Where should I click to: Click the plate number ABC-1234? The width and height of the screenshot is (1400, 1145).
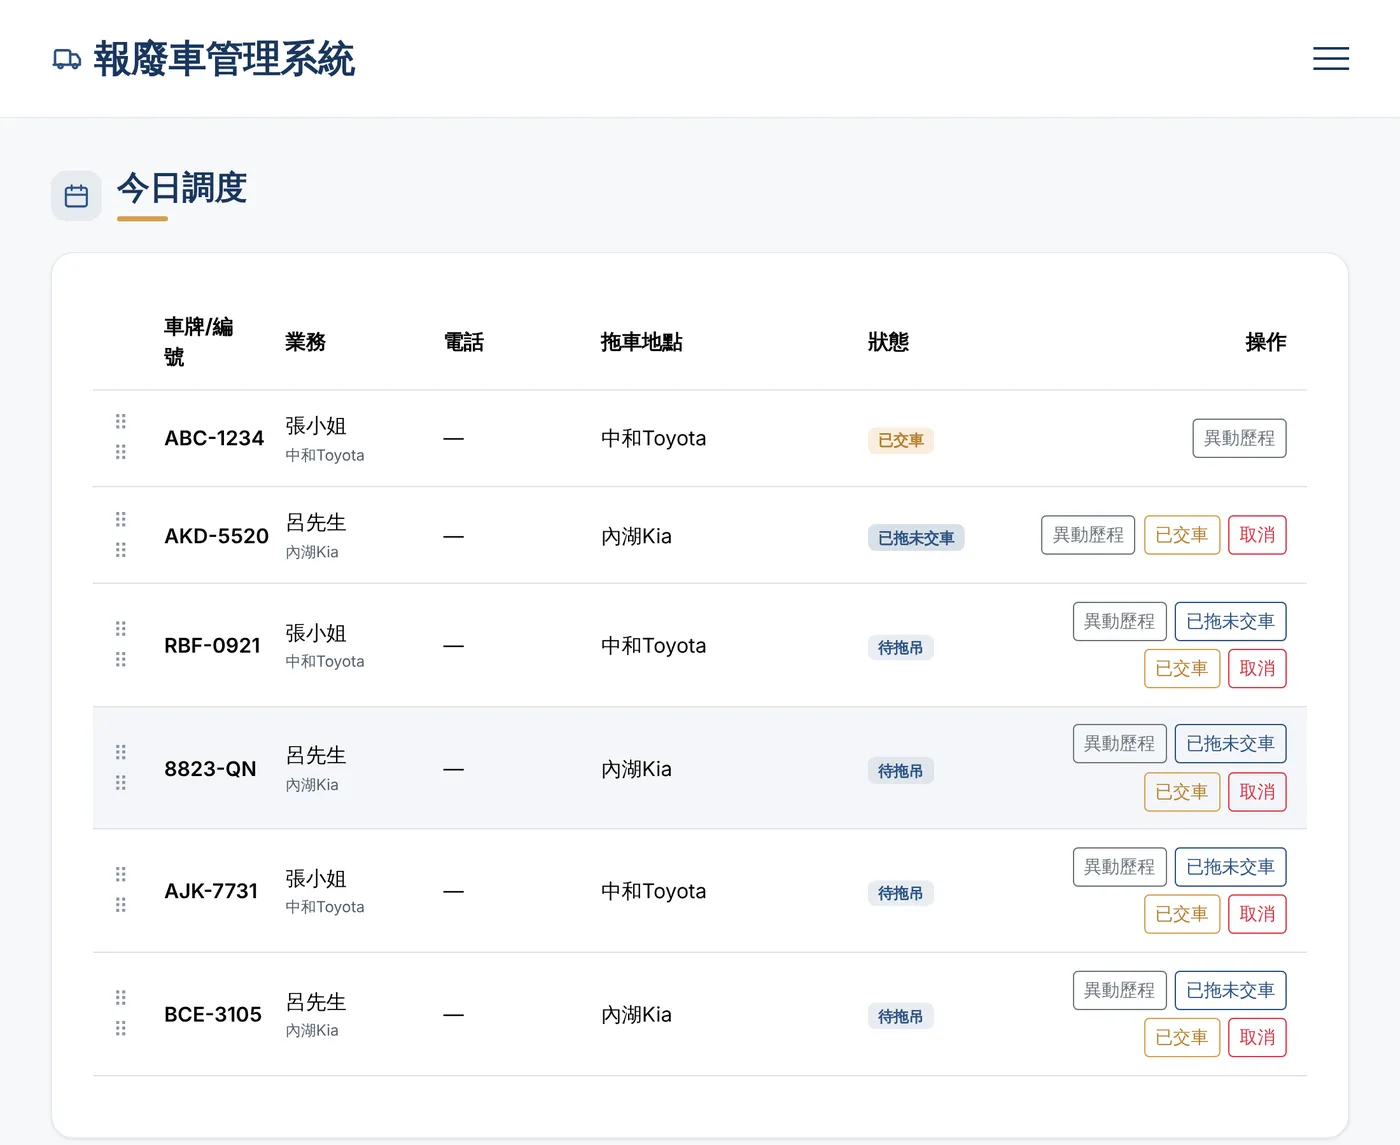(x=214, y=438)
